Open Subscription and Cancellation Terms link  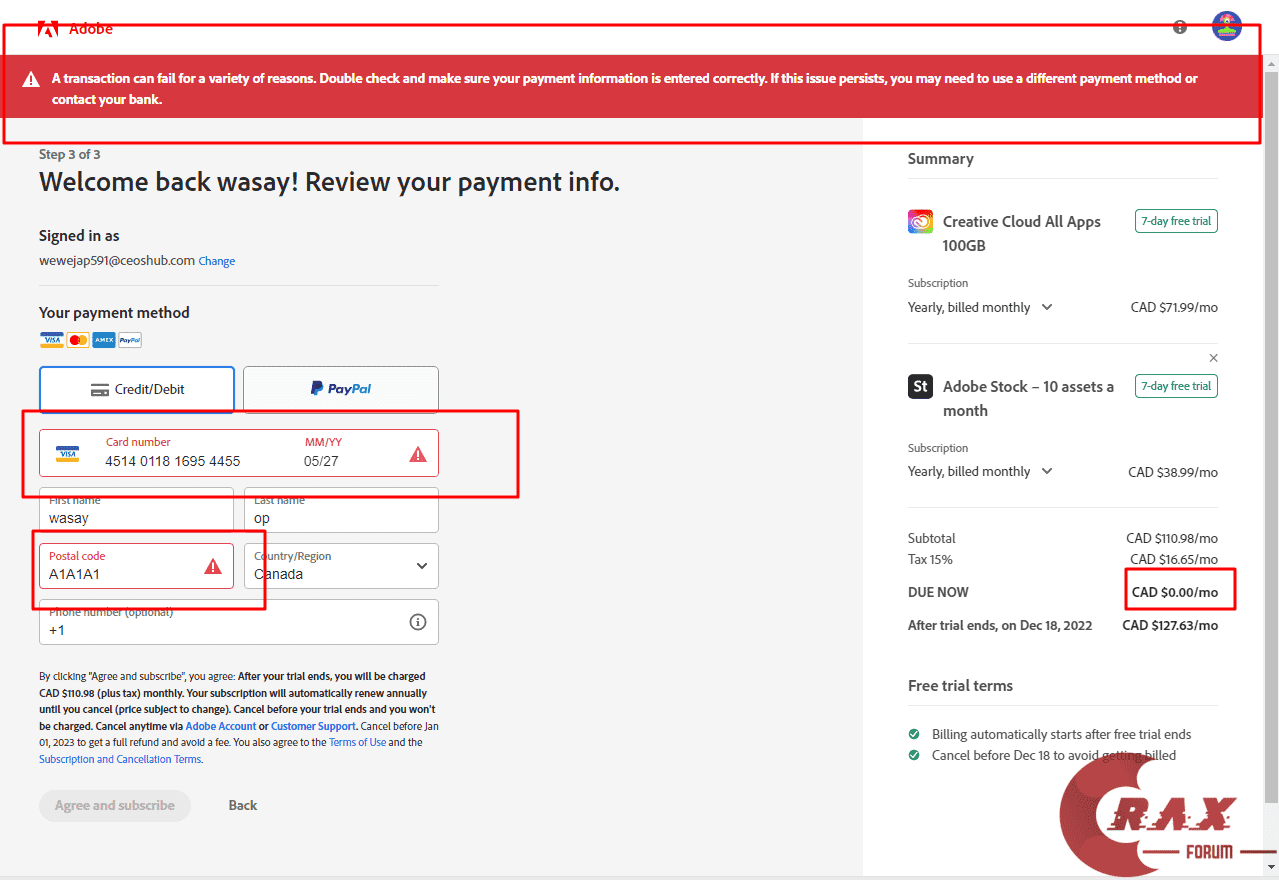point(120,759)
